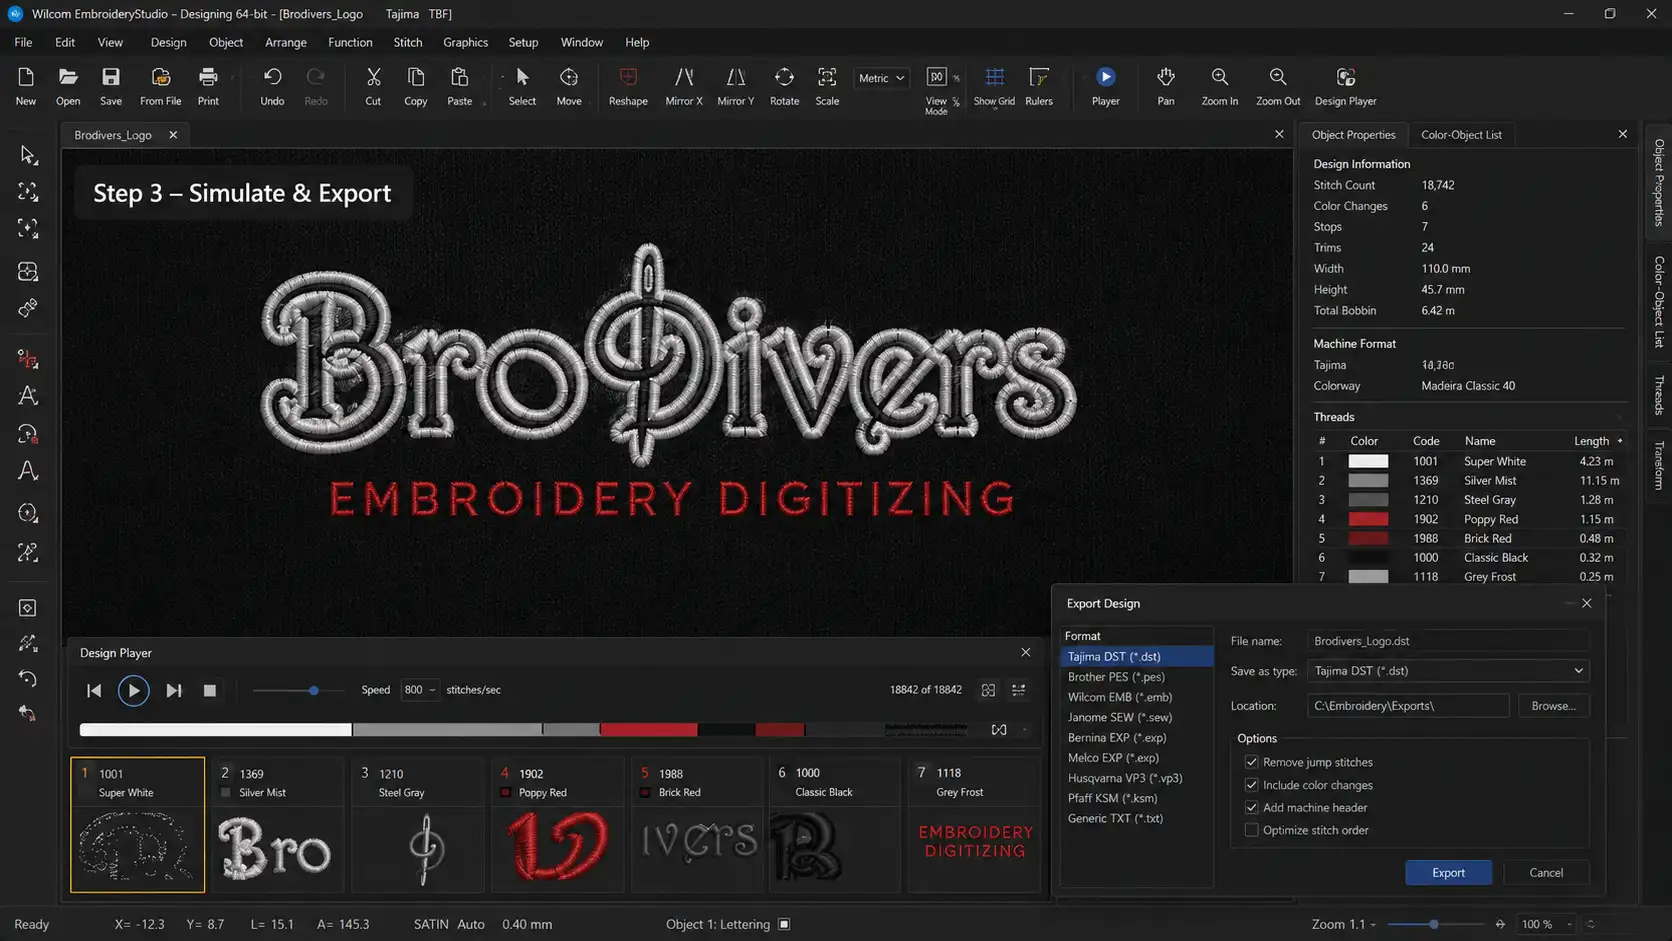Toggle the Silver Mist 1369 color block checkbox
1672x941 pixels.
225,793
